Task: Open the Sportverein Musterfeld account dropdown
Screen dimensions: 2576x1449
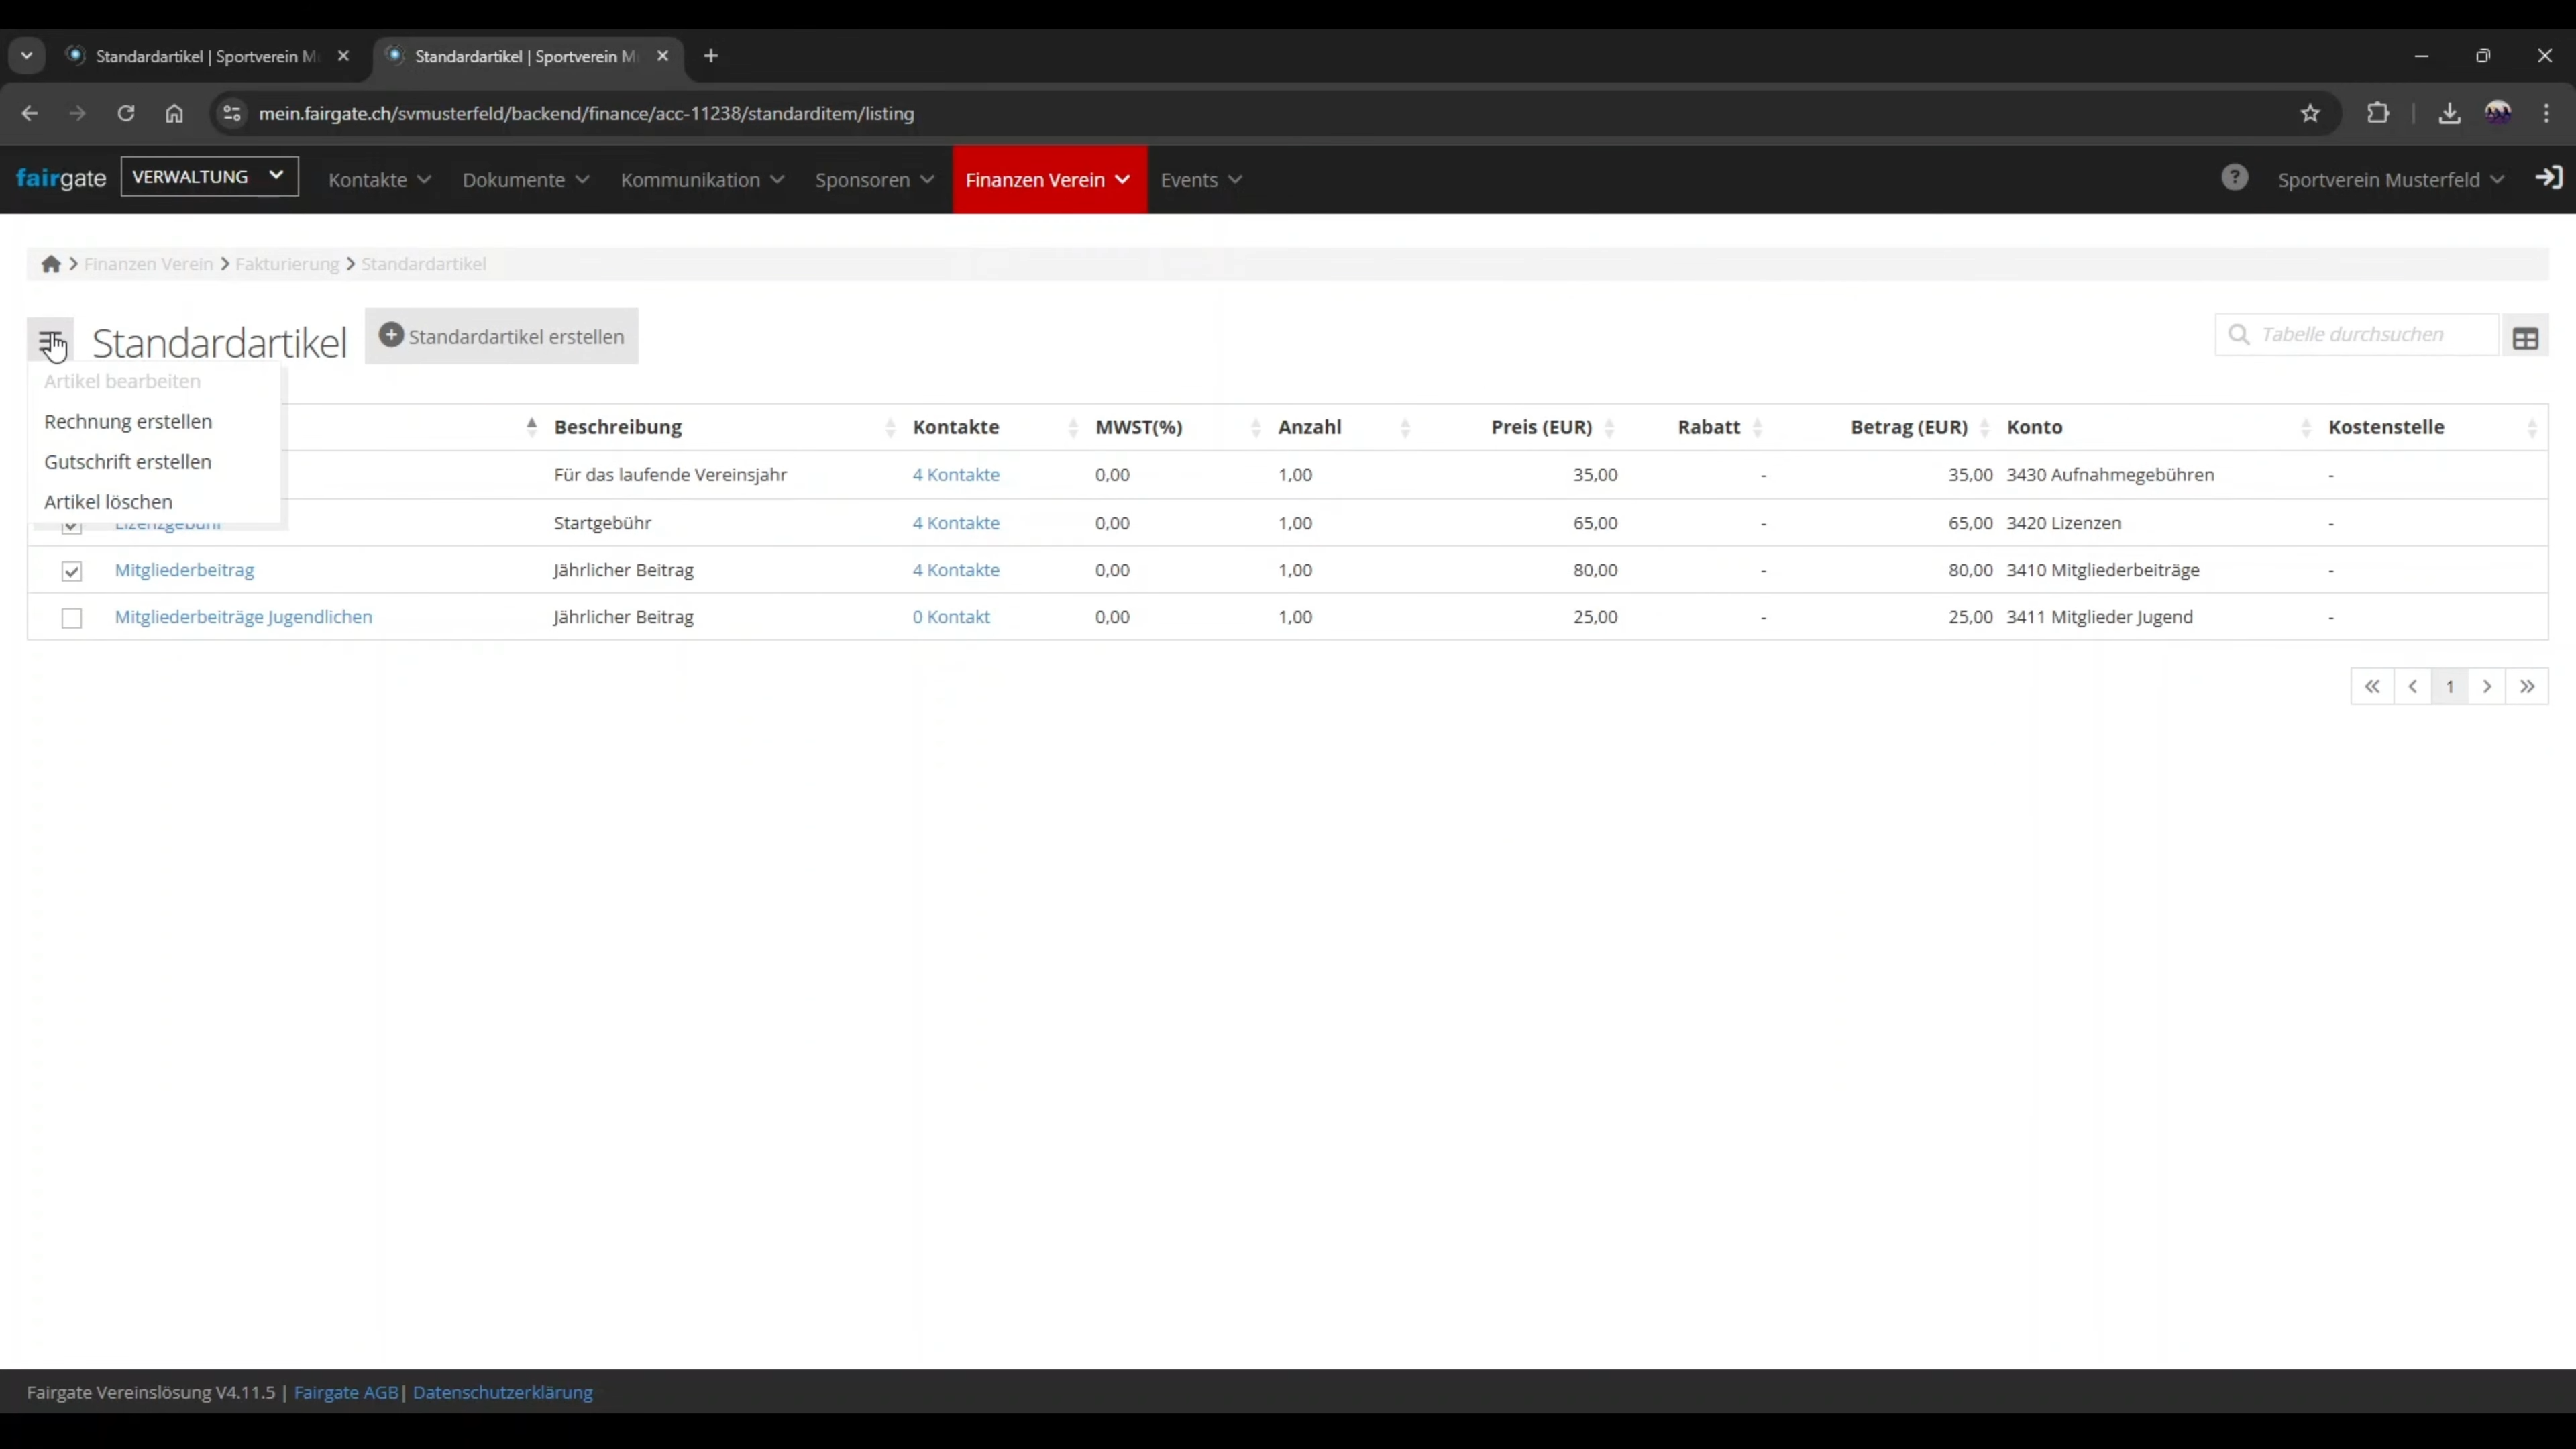Action: pos(2390,180)
